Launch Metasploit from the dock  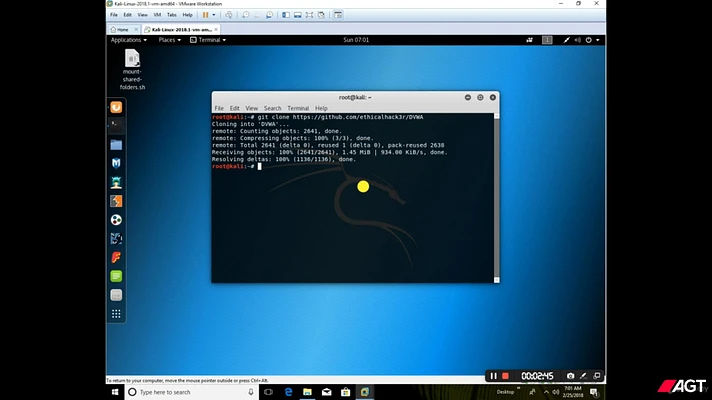pos(116,163)
